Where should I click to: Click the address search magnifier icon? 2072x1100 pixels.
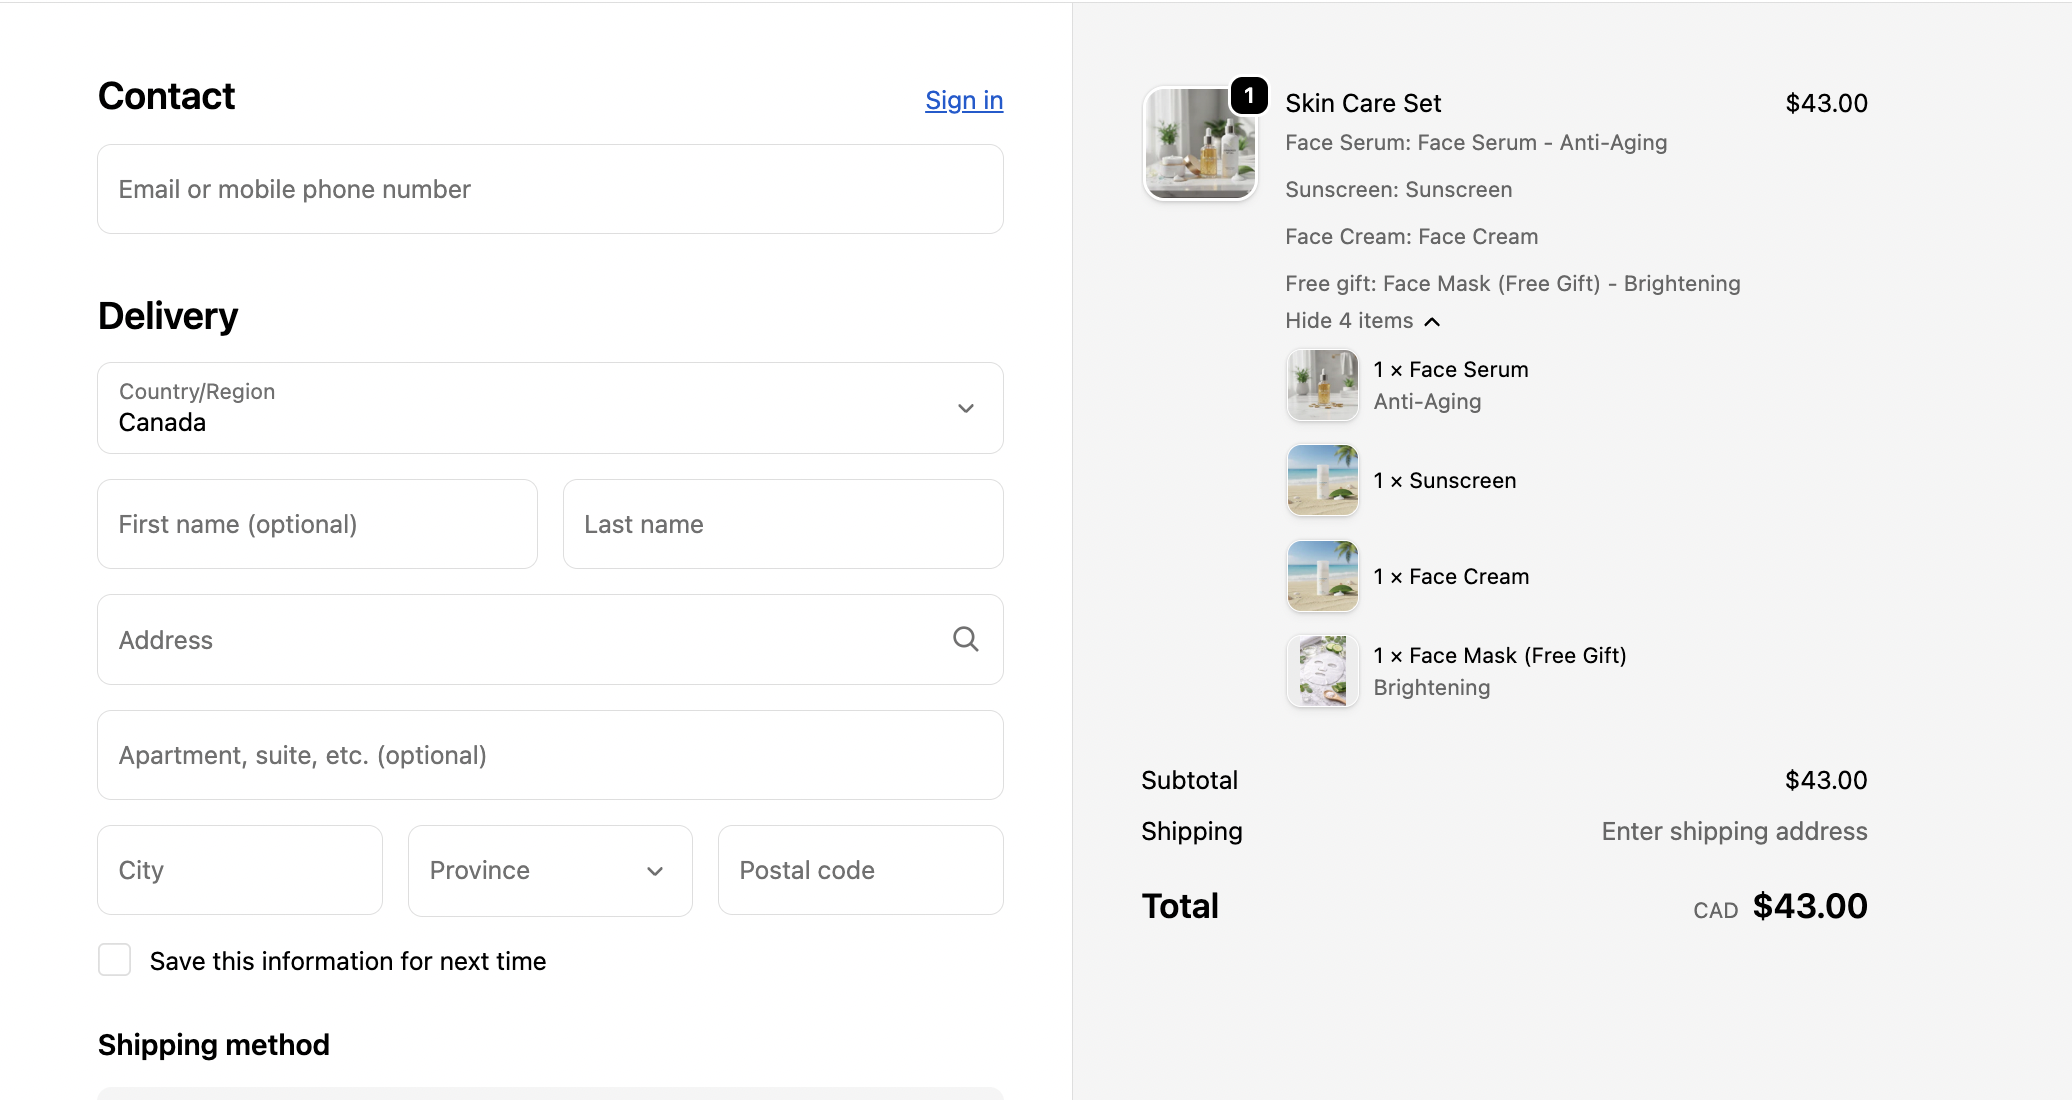tap(965, 639)
